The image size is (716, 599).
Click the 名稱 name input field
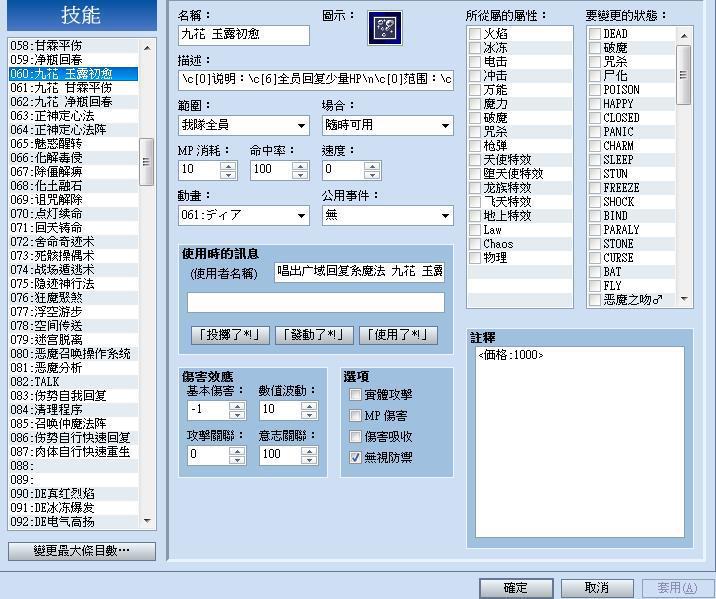pos(244,35)
